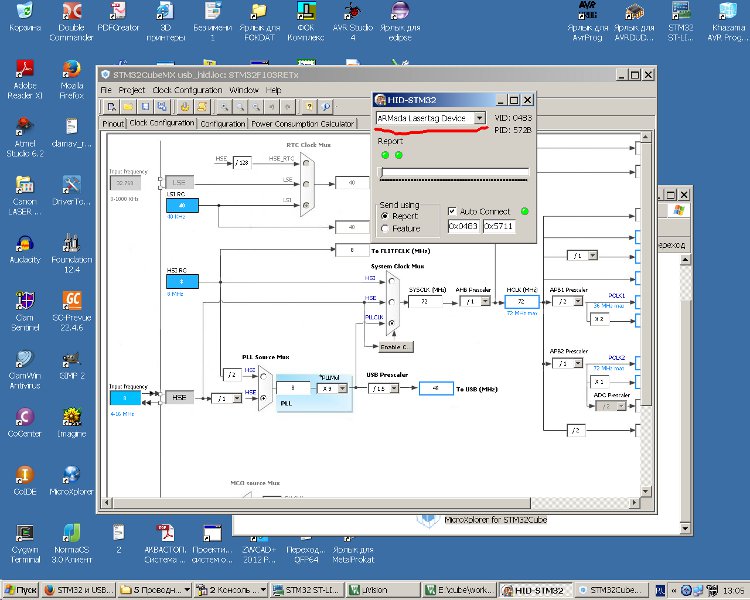Click the first zoom magnifier toolbar icon
This screenshot has height=600, width=750.
pyautogui.click(x=224, y=106)
